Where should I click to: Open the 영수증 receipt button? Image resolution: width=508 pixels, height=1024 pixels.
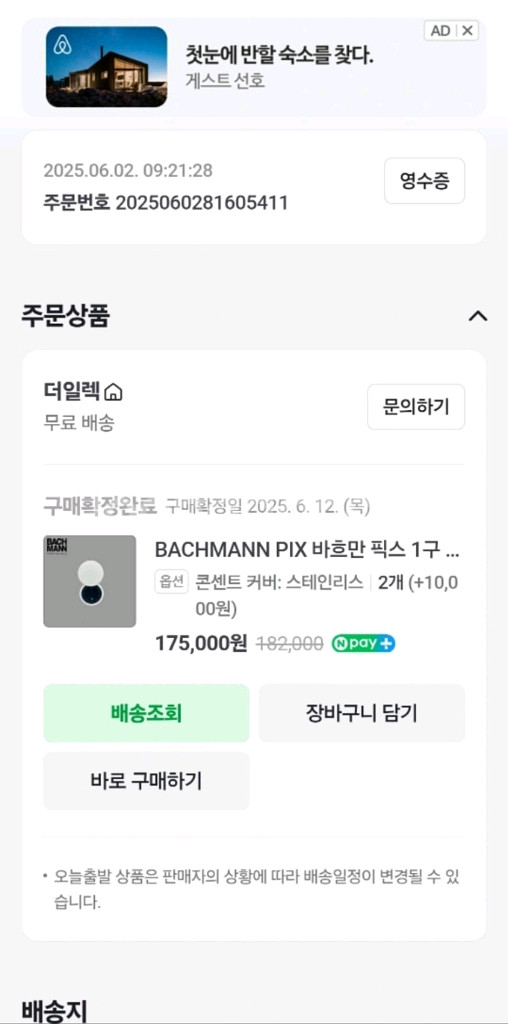pos(424,181)
